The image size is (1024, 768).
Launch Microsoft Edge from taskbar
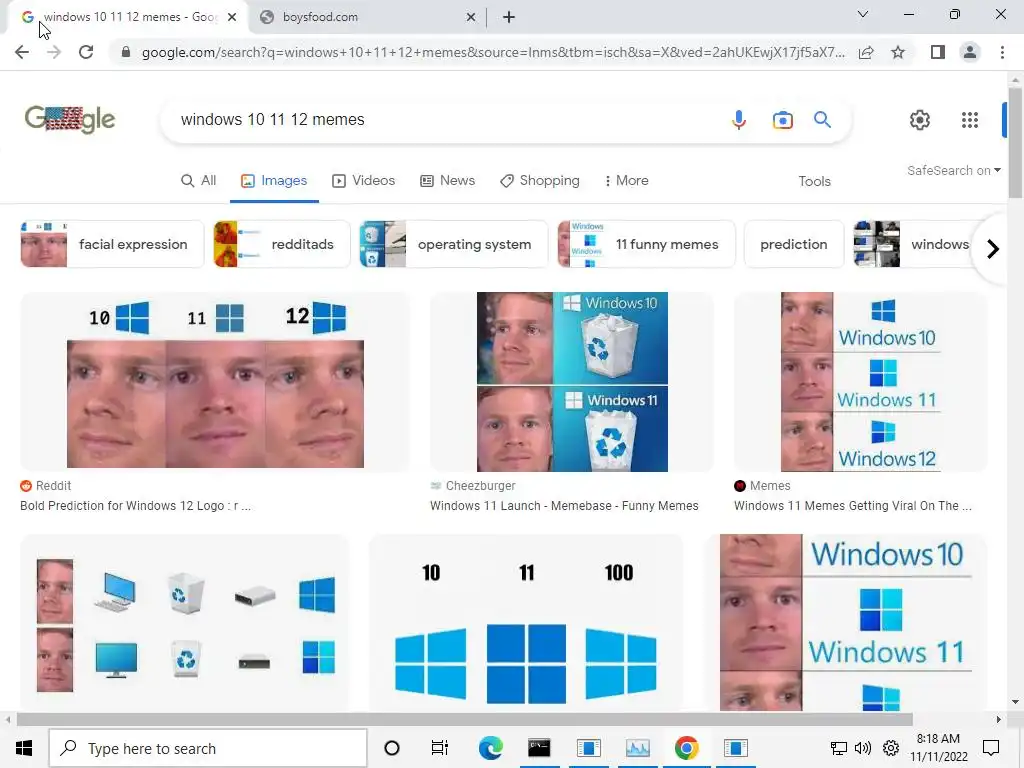point(490,748)
